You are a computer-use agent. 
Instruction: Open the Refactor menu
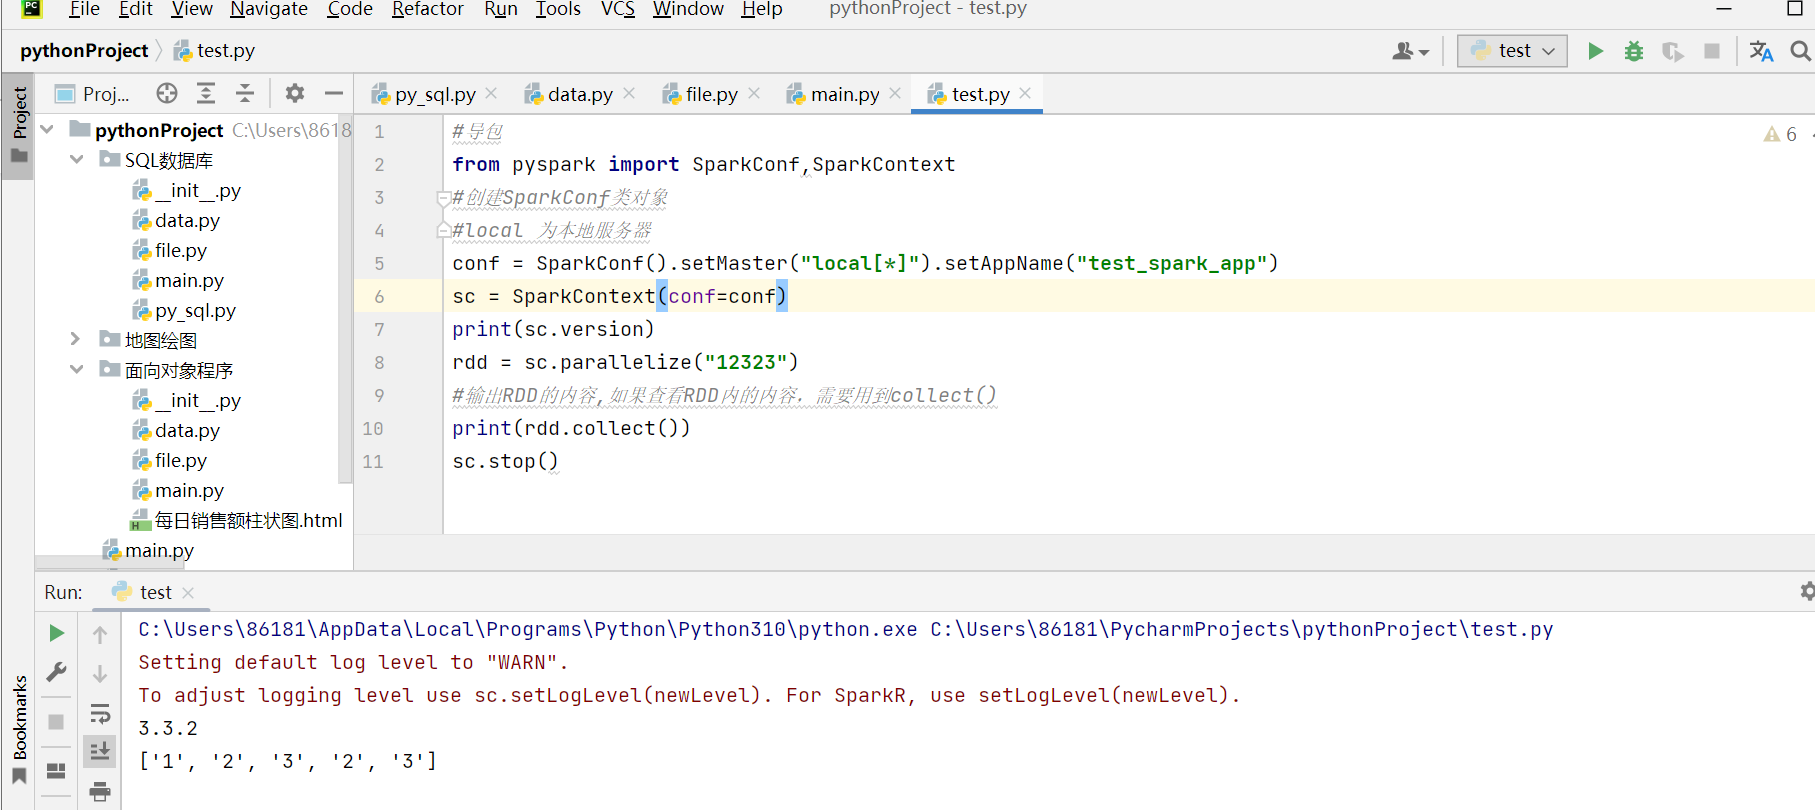coord(427,9)
